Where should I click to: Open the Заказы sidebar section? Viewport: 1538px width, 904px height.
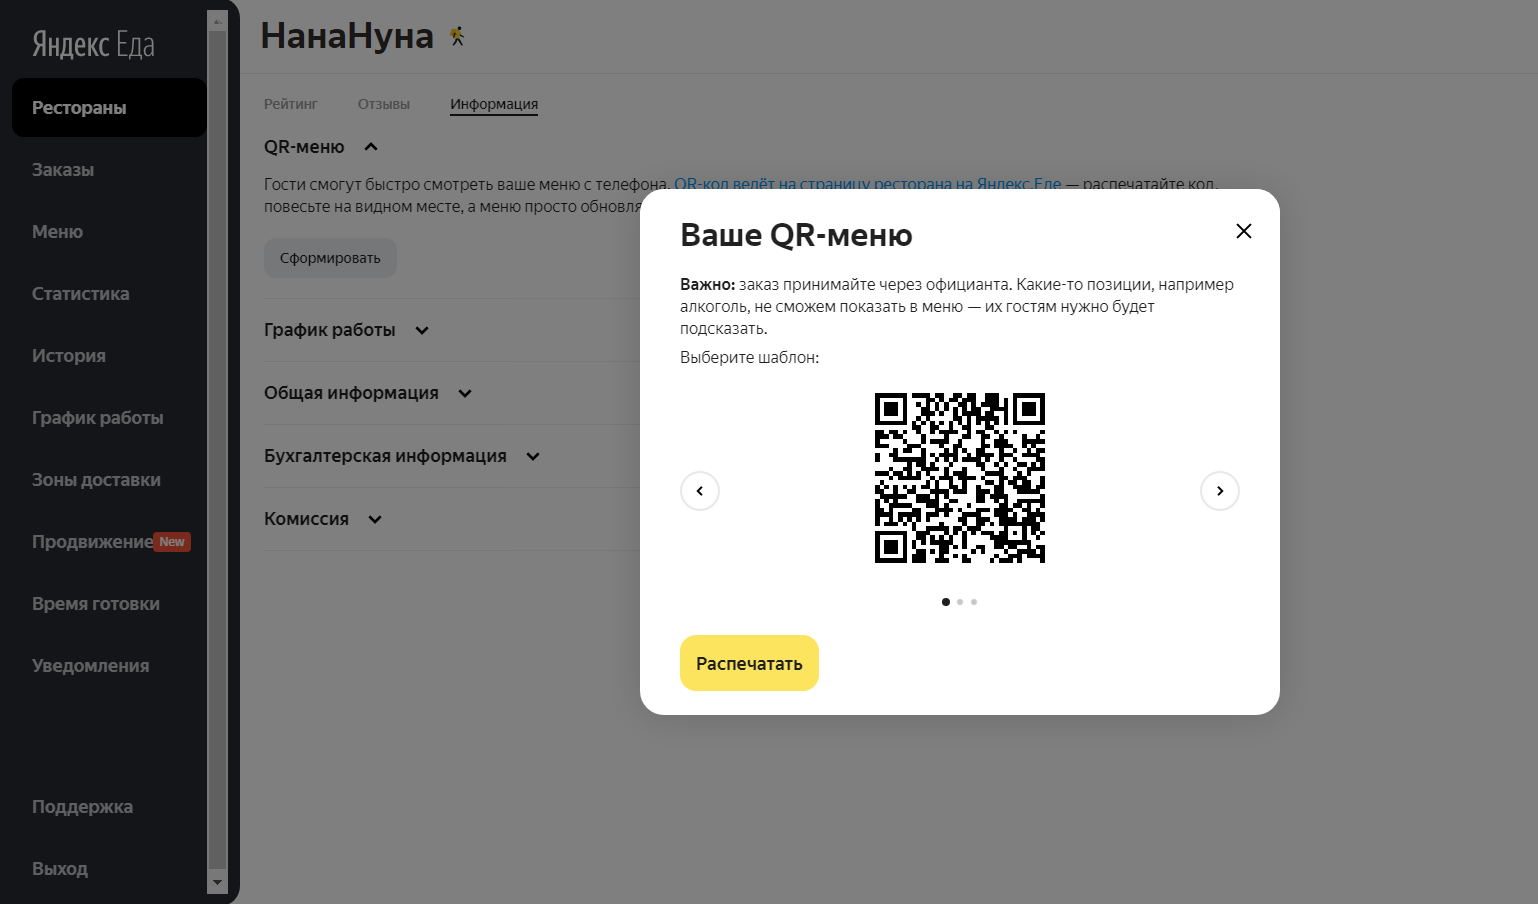coord(63,170)
